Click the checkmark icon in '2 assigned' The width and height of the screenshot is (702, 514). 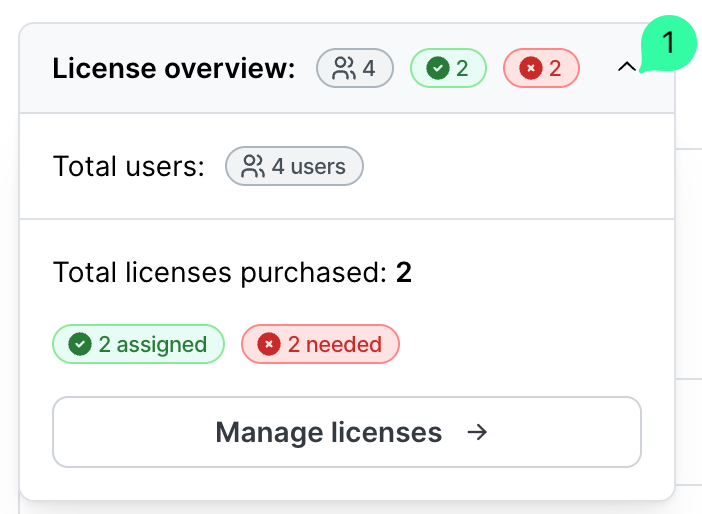click(79, 344)
